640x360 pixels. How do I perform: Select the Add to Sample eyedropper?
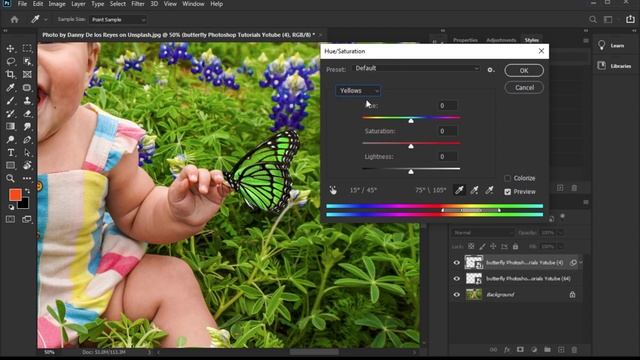pyautogui.click(x=474, y=190)
